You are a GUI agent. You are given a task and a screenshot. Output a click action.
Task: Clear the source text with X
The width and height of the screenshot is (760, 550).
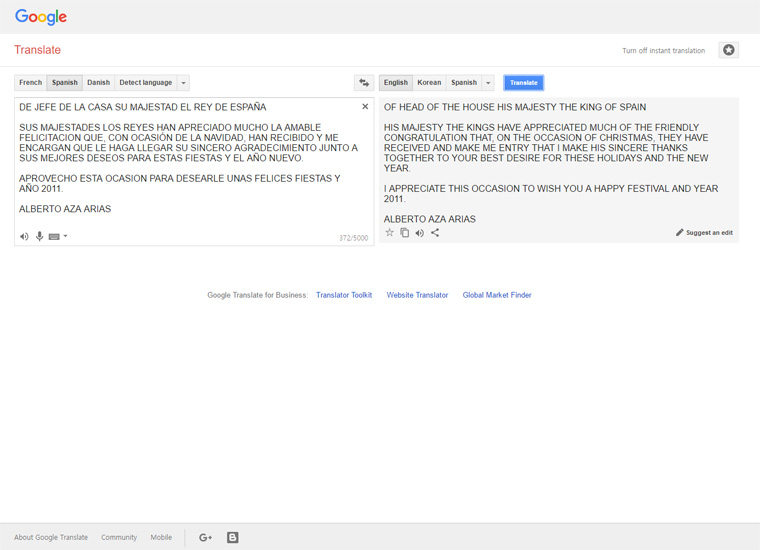365,107
